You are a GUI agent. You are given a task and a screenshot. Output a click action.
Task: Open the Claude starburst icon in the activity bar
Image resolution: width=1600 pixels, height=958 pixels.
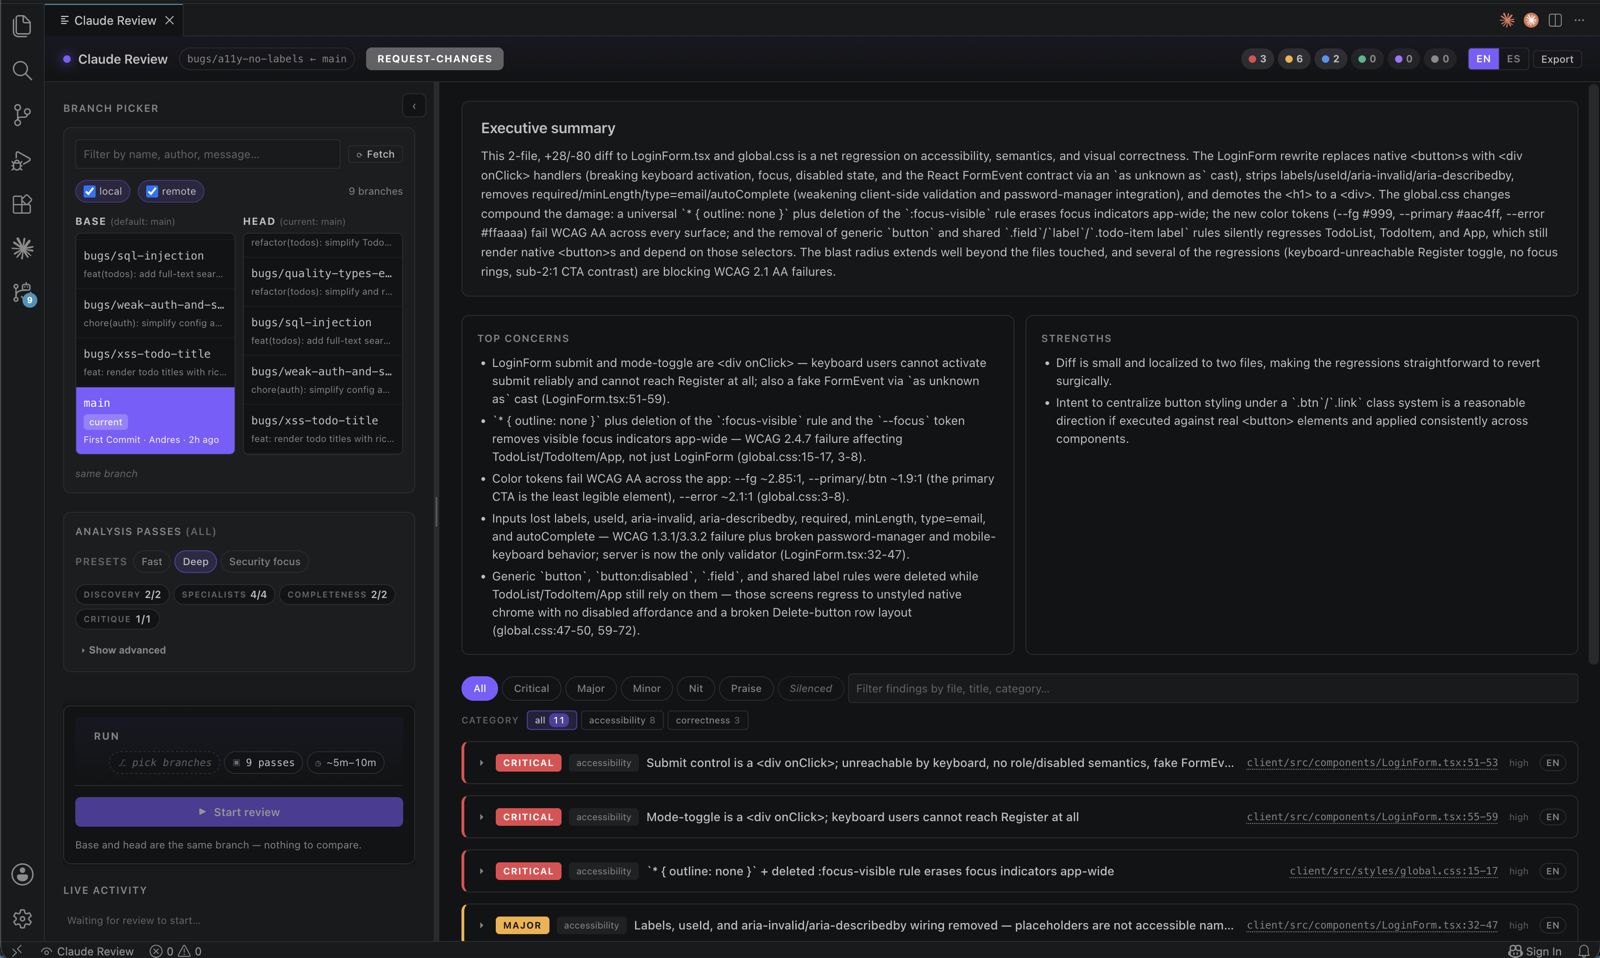(22, 248)
